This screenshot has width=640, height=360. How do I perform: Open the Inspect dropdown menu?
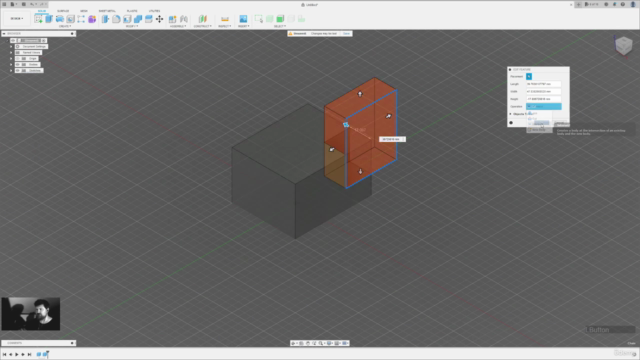(x=224, y=26)
